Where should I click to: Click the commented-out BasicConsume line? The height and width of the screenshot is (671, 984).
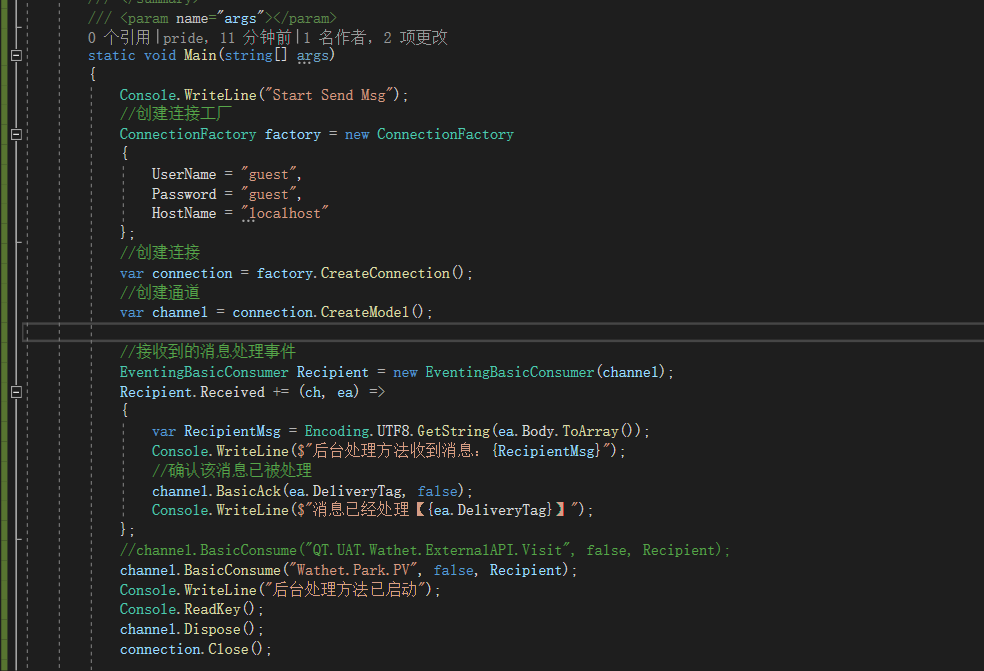425,550
